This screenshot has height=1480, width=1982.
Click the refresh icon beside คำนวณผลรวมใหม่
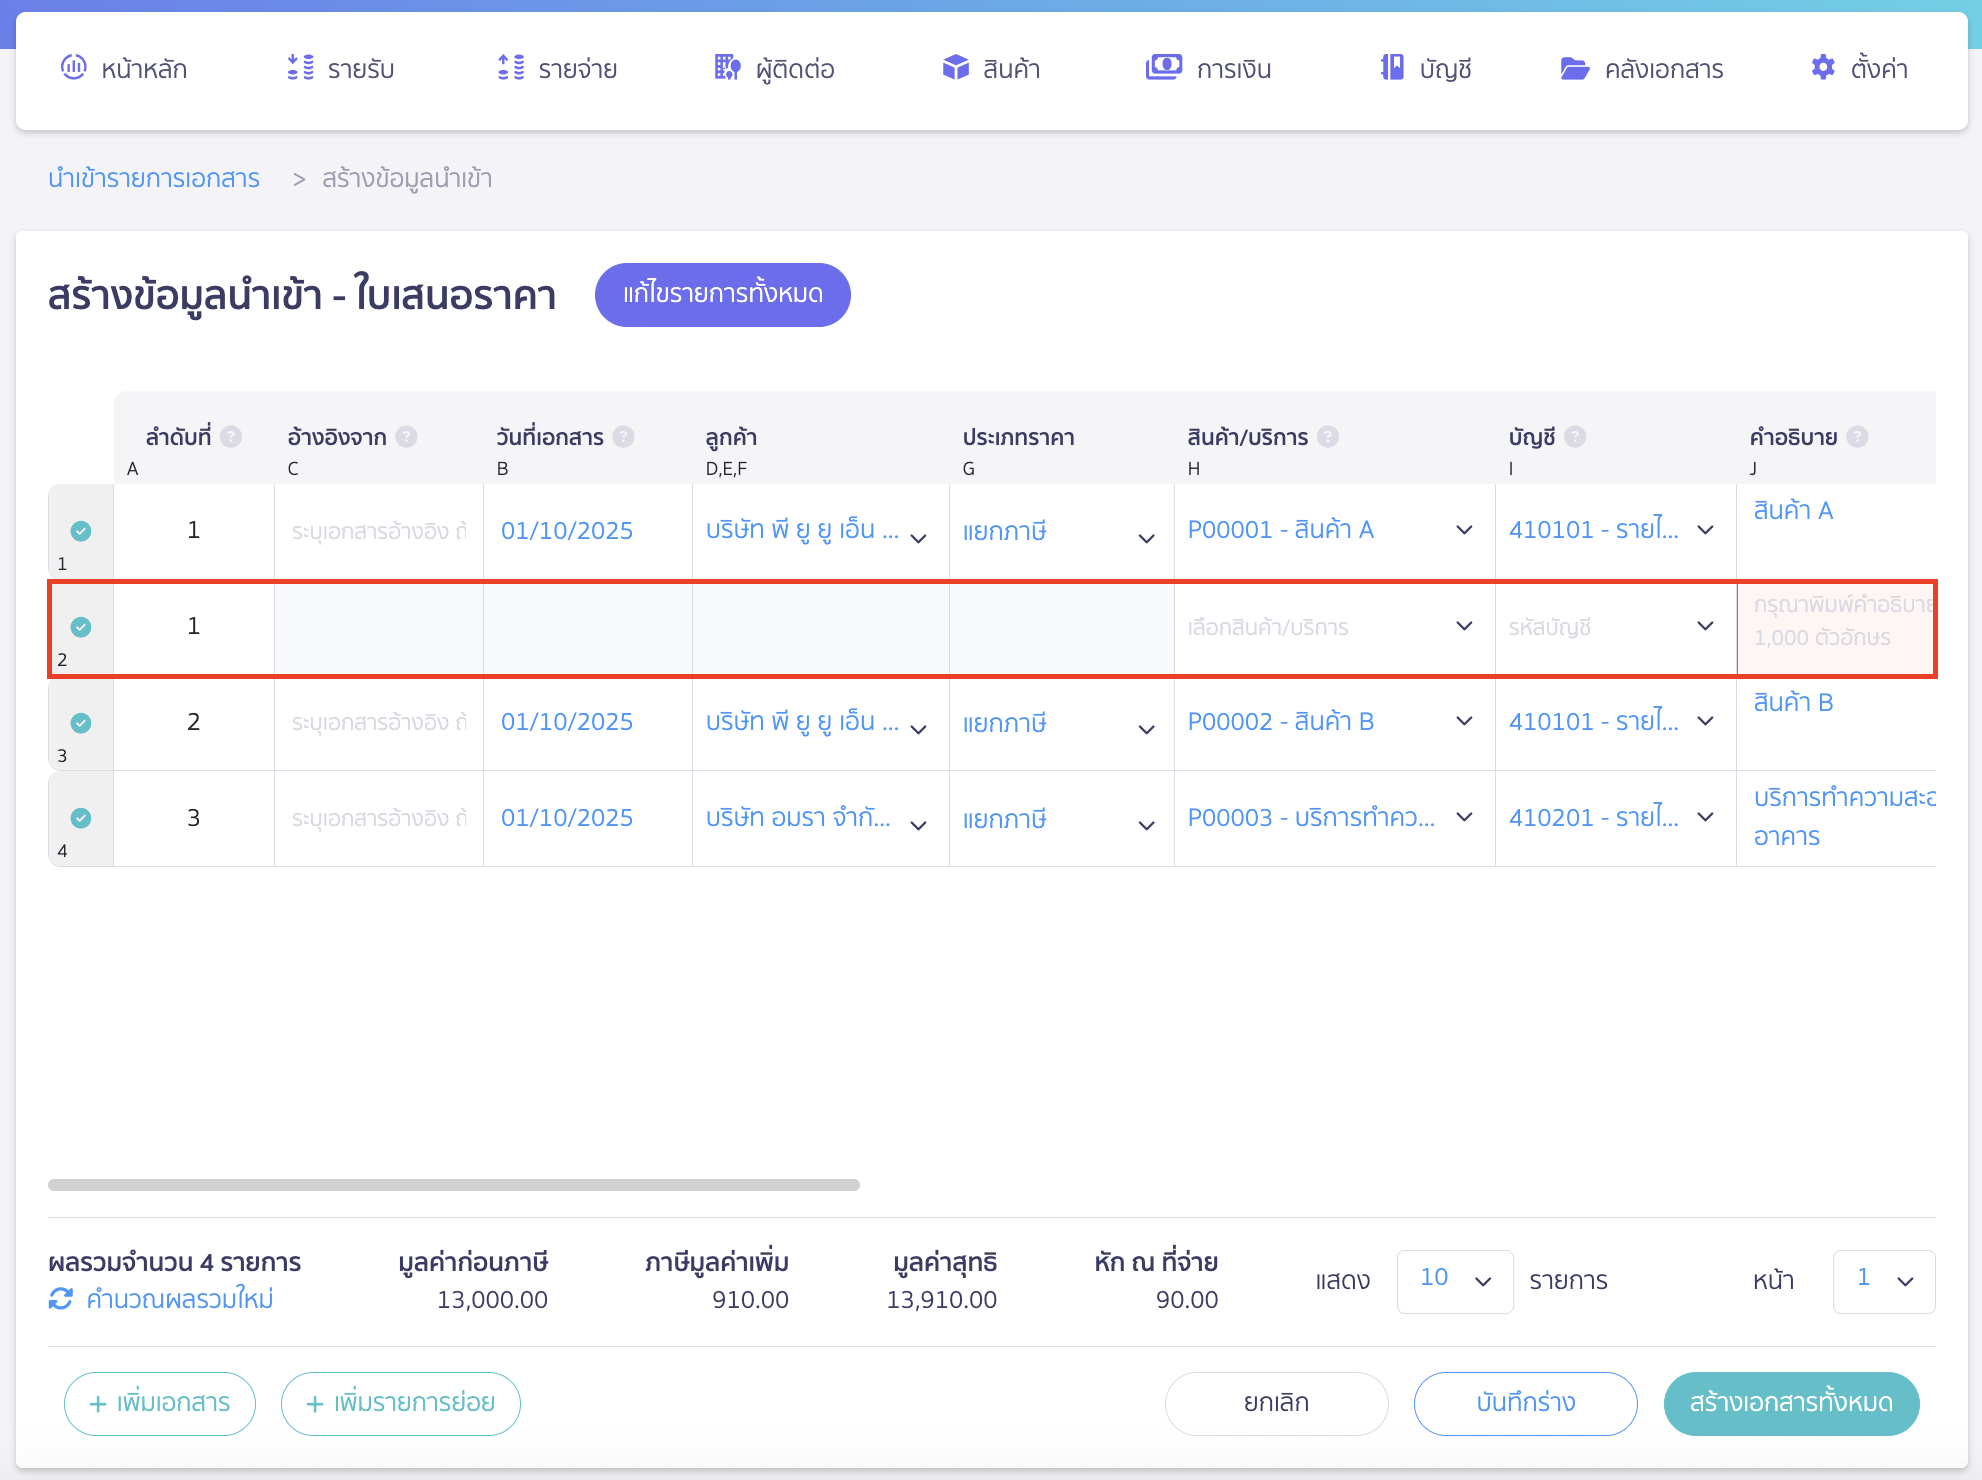[x=61, y=1299]
